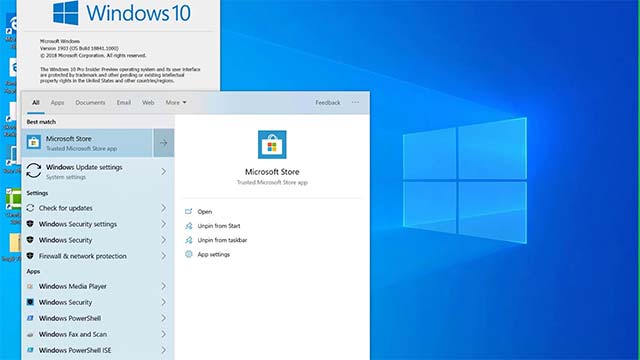This screenshot has height=360, width=640.
Task: Expand Firewall & network protection chevron
Action: point(164,256)
